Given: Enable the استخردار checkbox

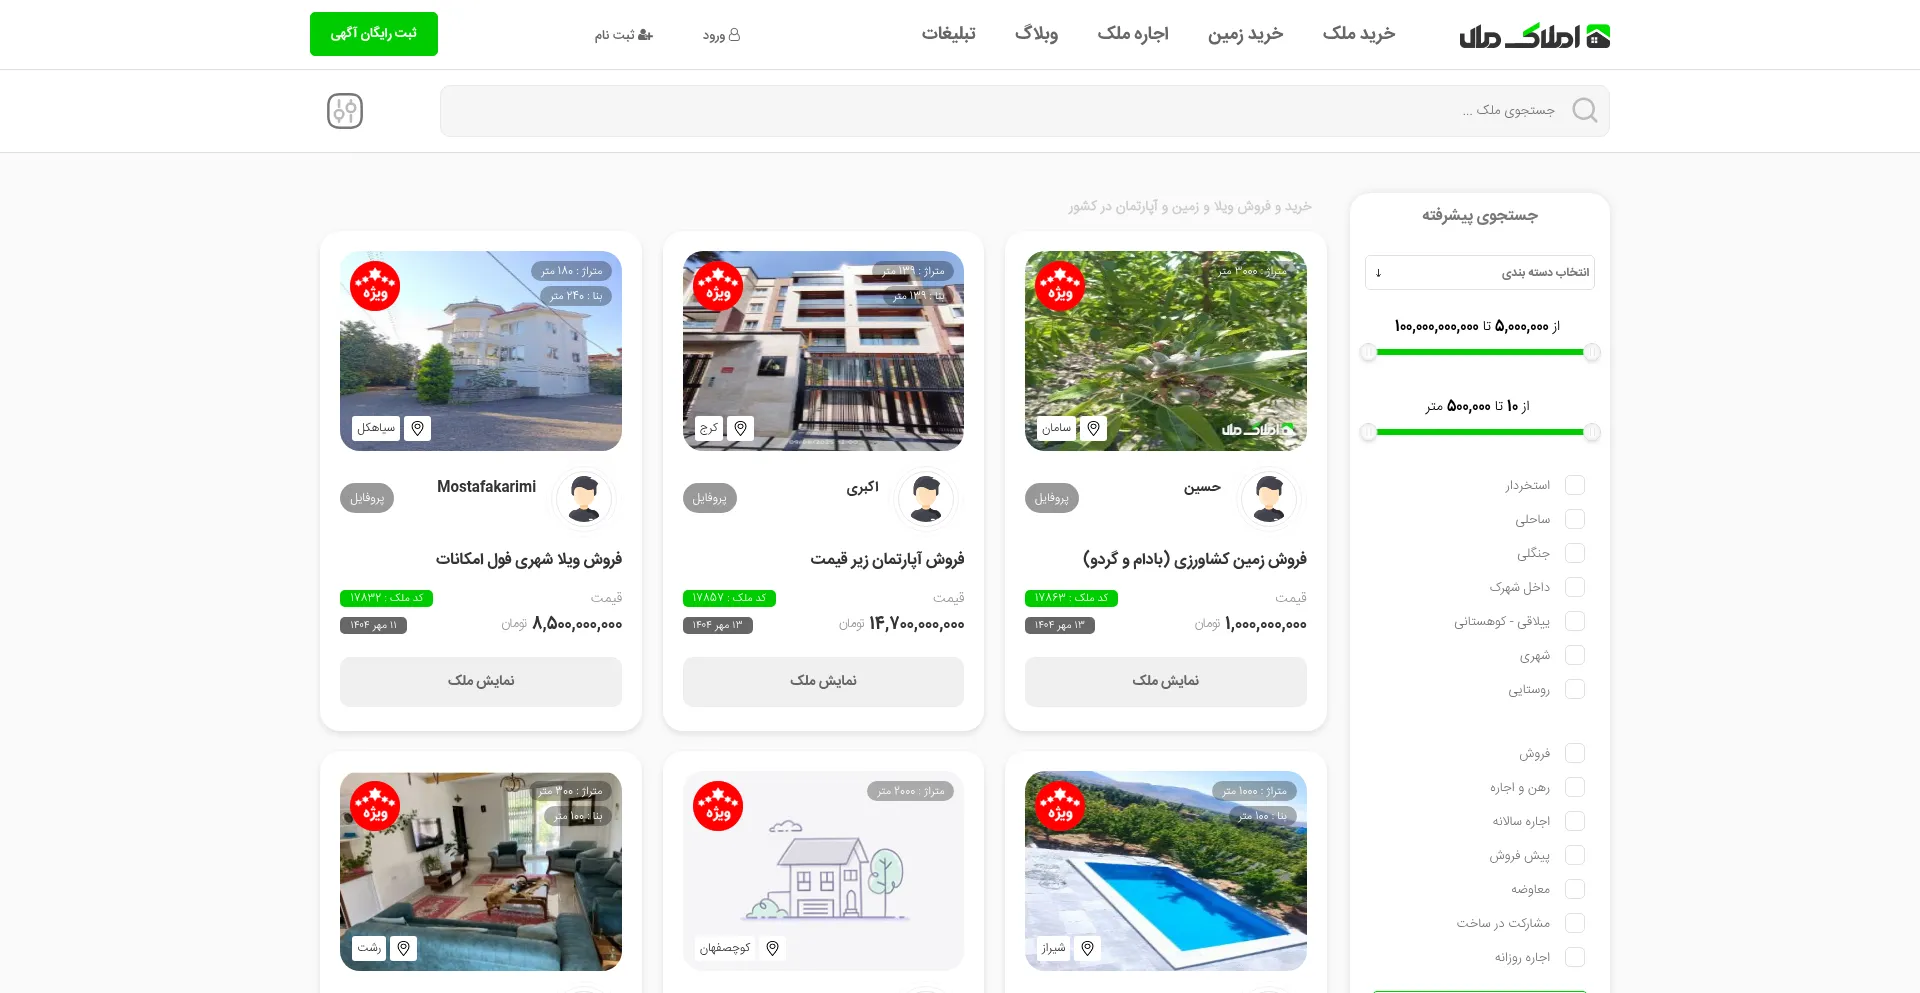Looking at the screenshot, I should tap(1574, 485).
